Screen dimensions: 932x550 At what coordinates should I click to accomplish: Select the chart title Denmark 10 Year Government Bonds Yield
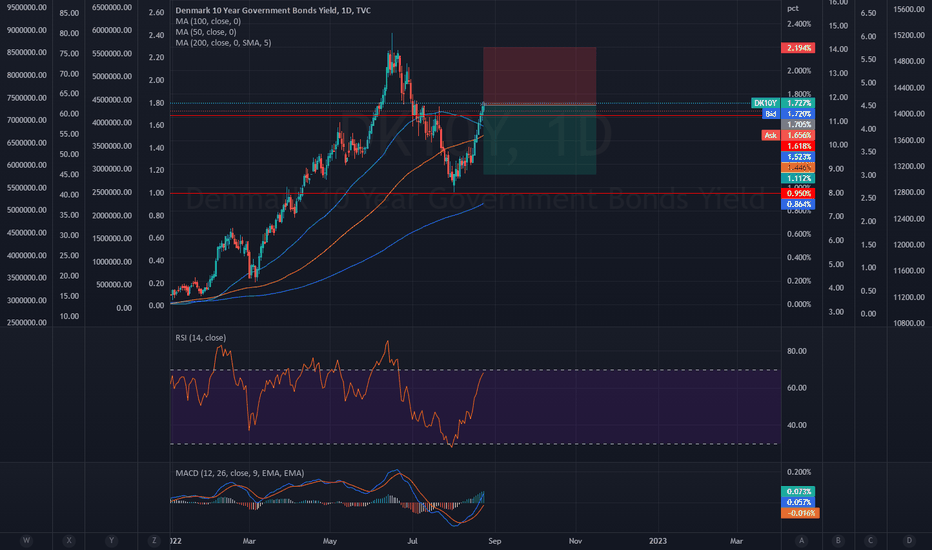(x=273, y=10)
